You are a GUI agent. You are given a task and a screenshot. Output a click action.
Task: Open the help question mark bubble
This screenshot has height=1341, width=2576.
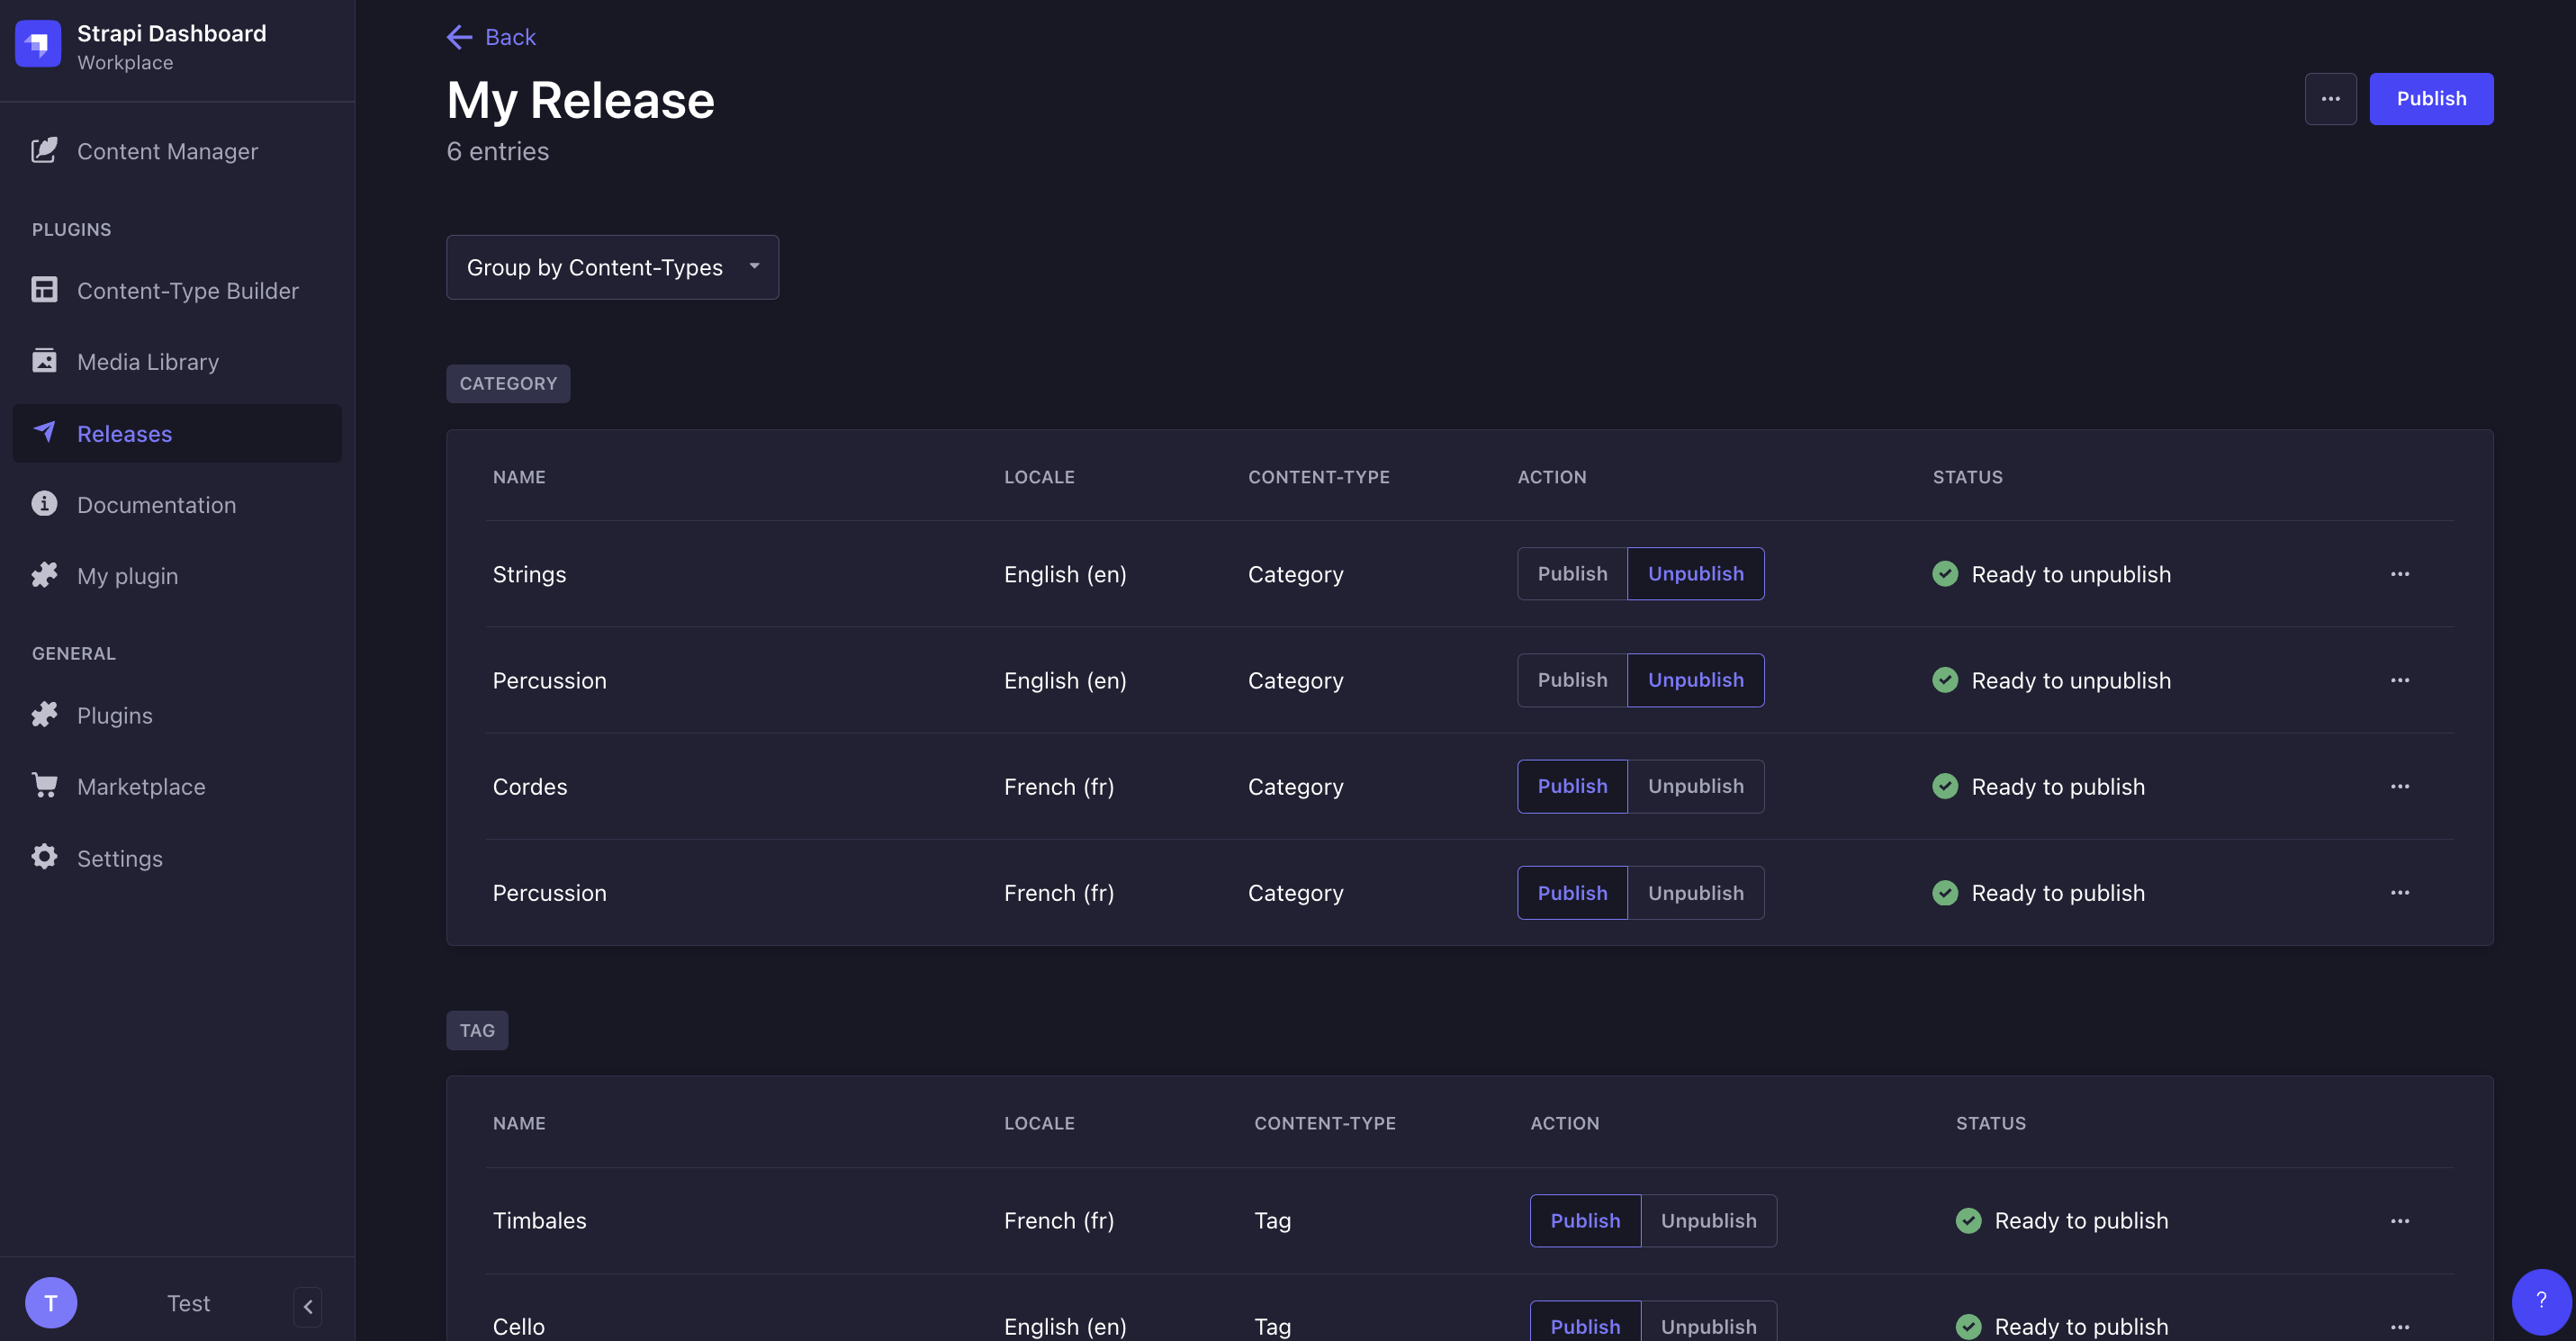(2540, 1301)
